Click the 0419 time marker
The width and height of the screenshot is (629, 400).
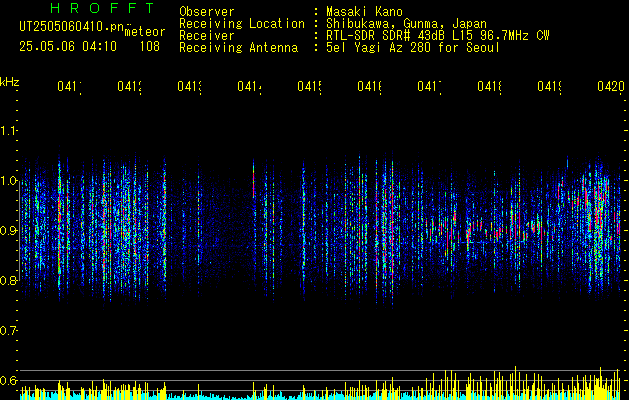coord(550,86)
